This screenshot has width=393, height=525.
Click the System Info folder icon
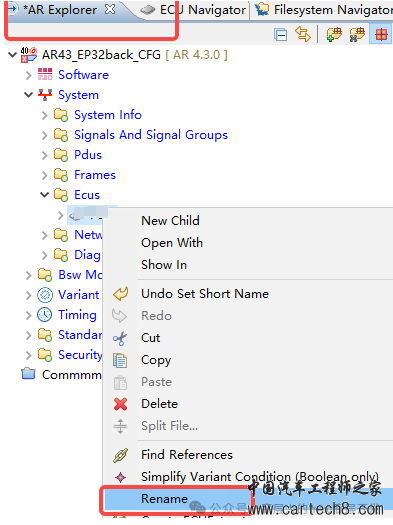61,115
